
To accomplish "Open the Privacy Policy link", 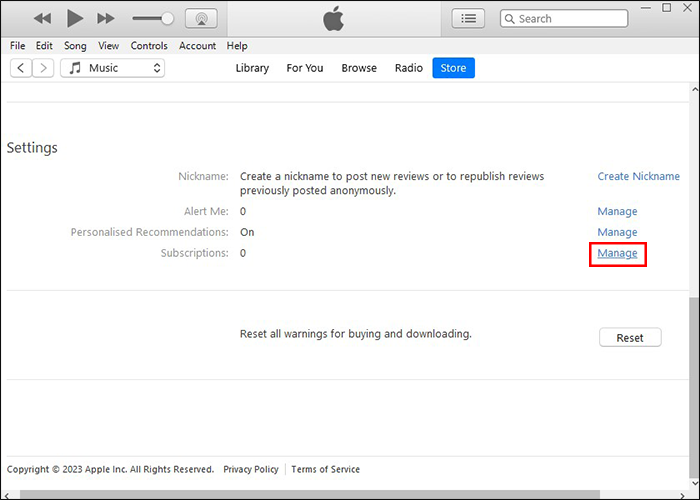I will click(251, 469).
